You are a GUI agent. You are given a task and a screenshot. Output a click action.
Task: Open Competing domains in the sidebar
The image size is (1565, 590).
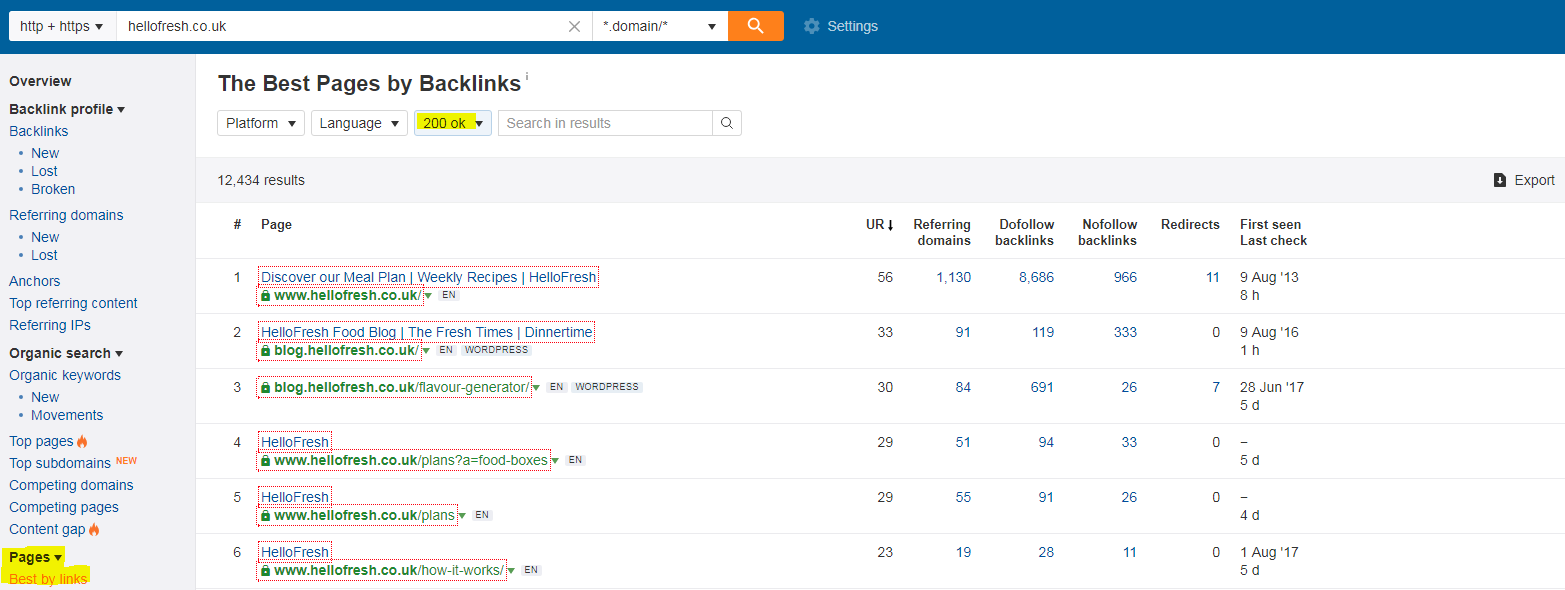point(71,485)
